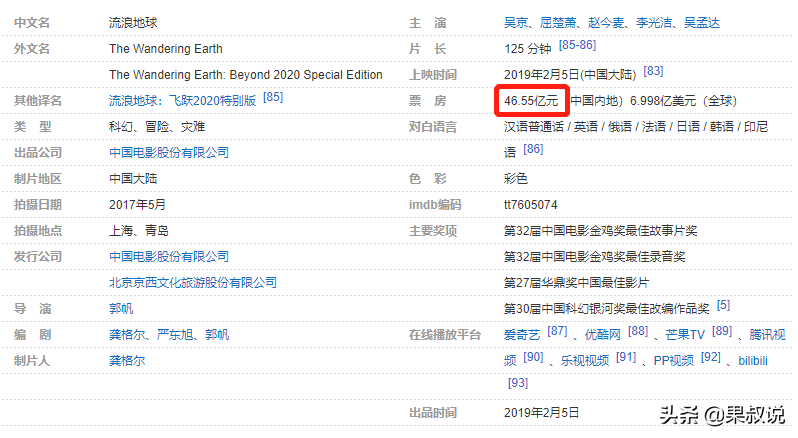Click the [89] citation after 芒果TV

coord(722,331)
